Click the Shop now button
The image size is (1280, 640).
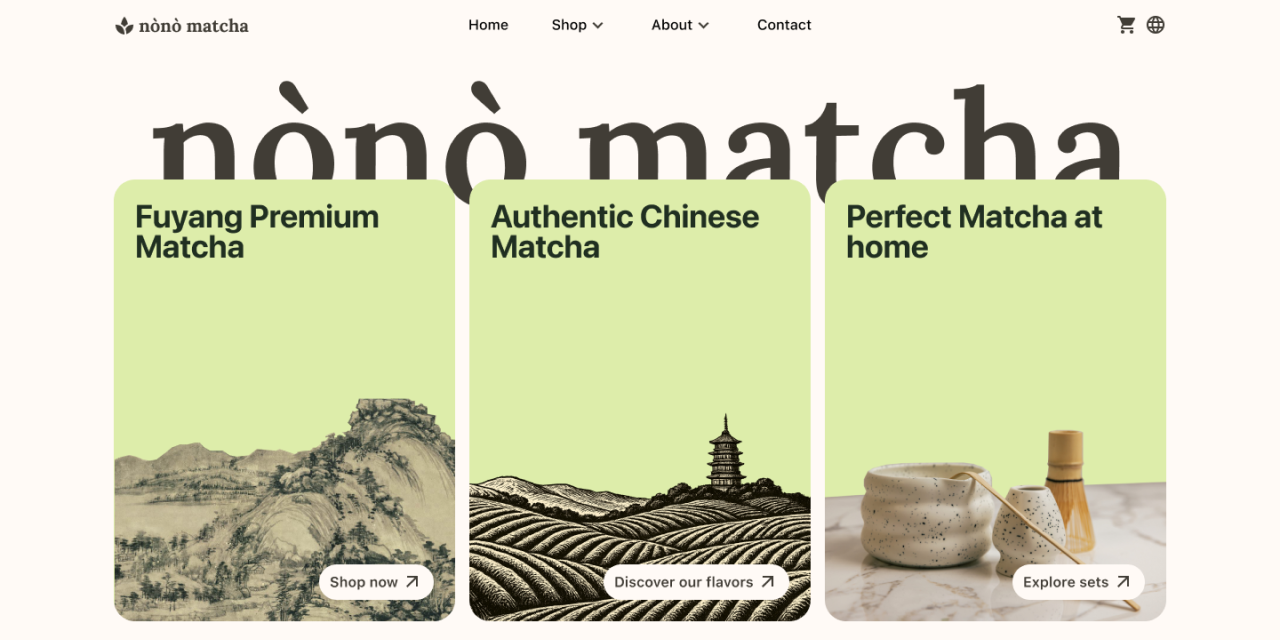(x=376, y=582)
